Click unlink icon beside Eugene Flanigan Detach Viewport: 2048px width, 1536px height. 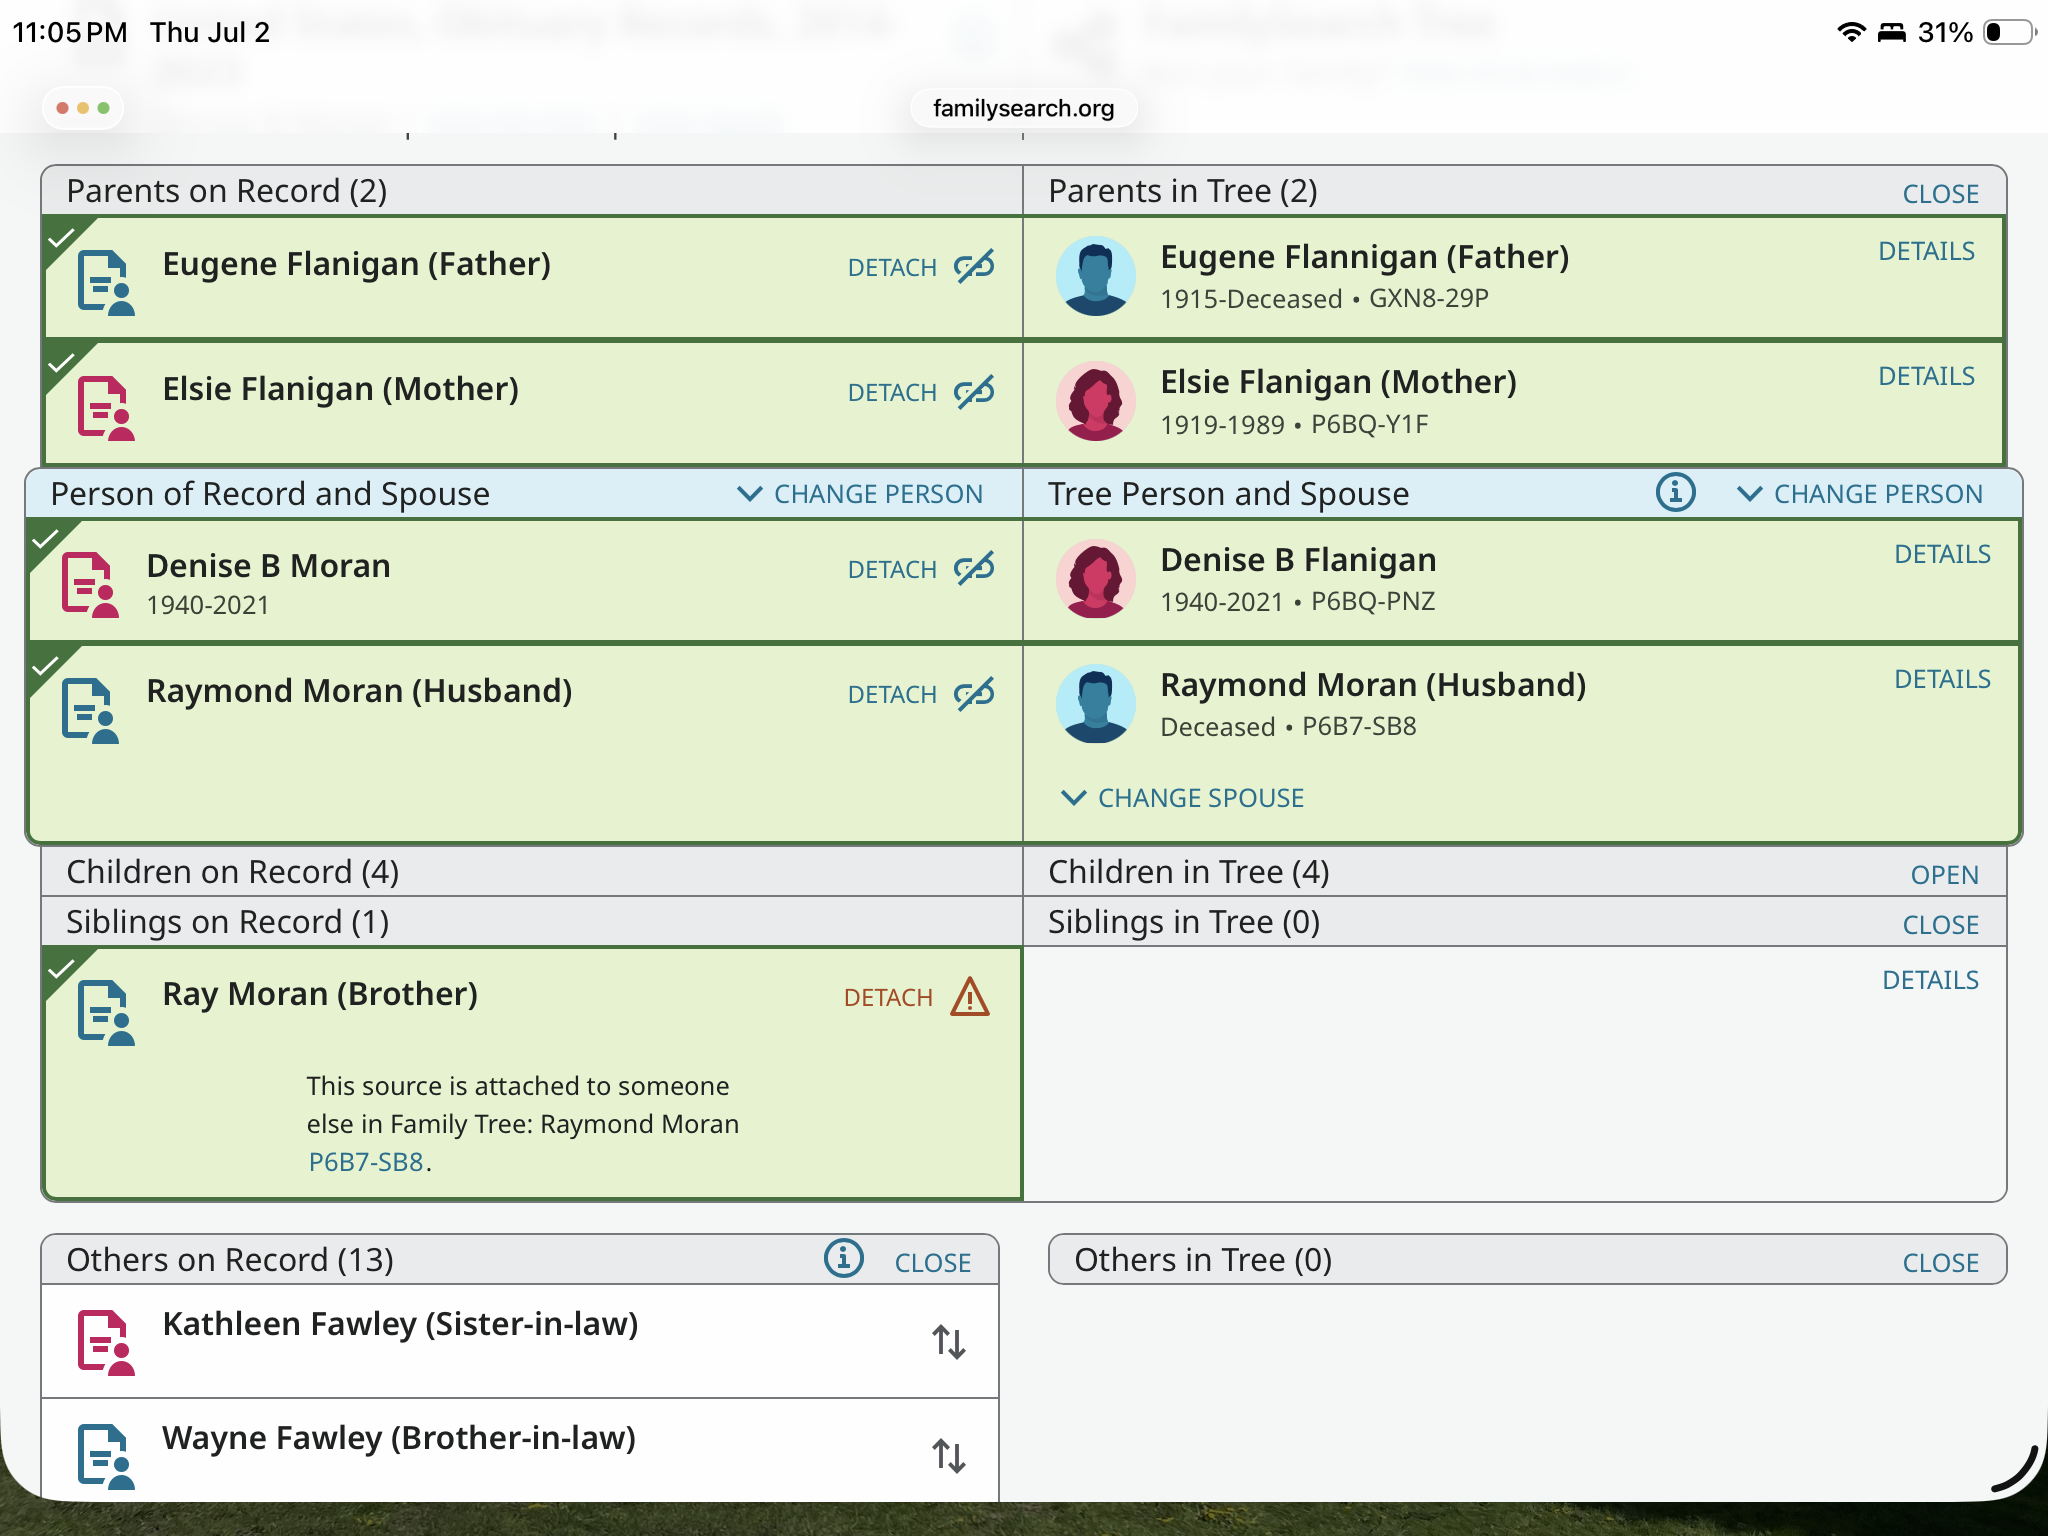pyautogui.click(x=974, y=267)
